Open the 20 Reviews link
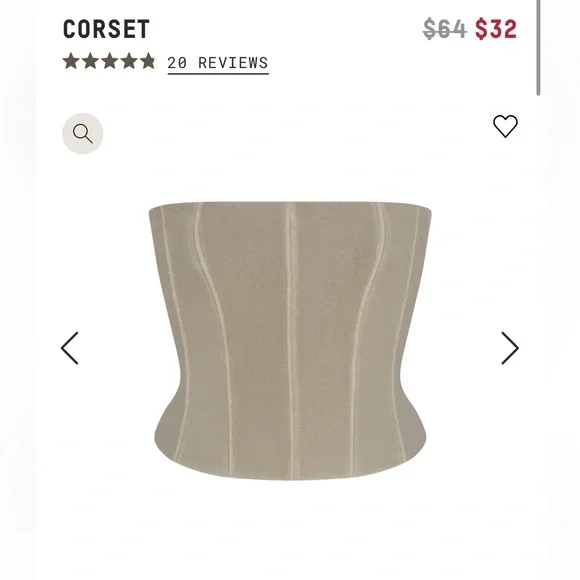 [218, 64]
